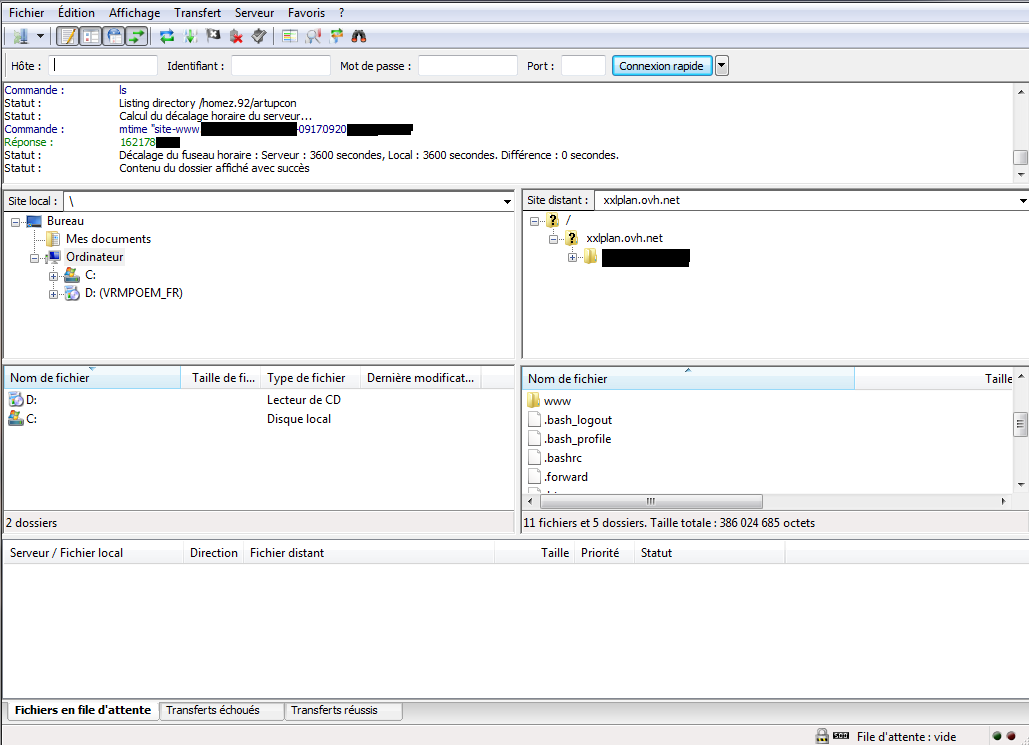Toggle the message log display

[68, 36]
